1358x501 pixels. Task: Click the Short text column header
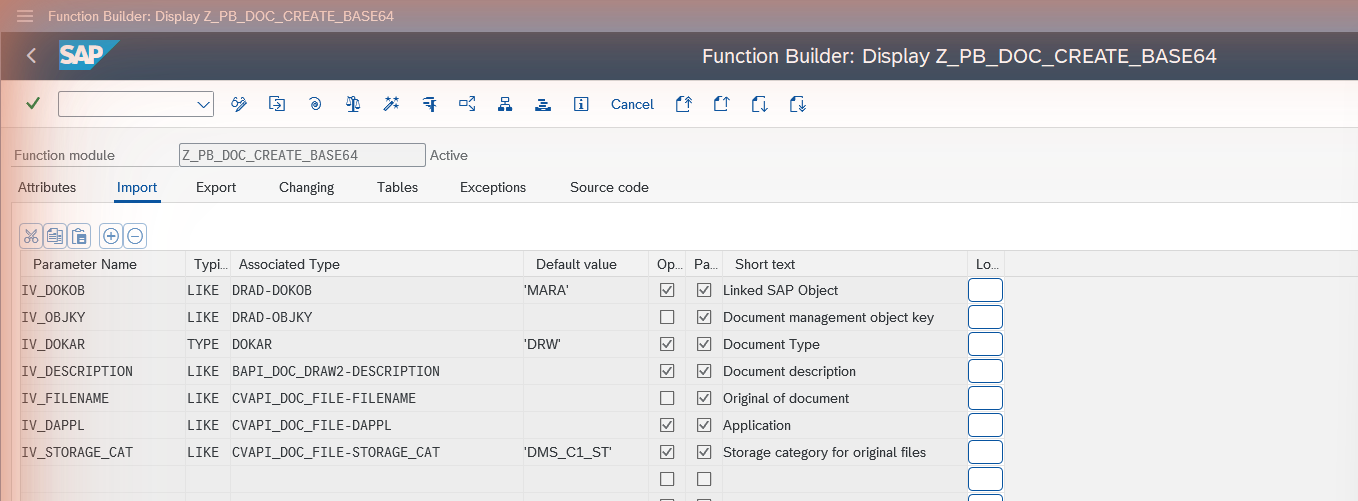845,264
